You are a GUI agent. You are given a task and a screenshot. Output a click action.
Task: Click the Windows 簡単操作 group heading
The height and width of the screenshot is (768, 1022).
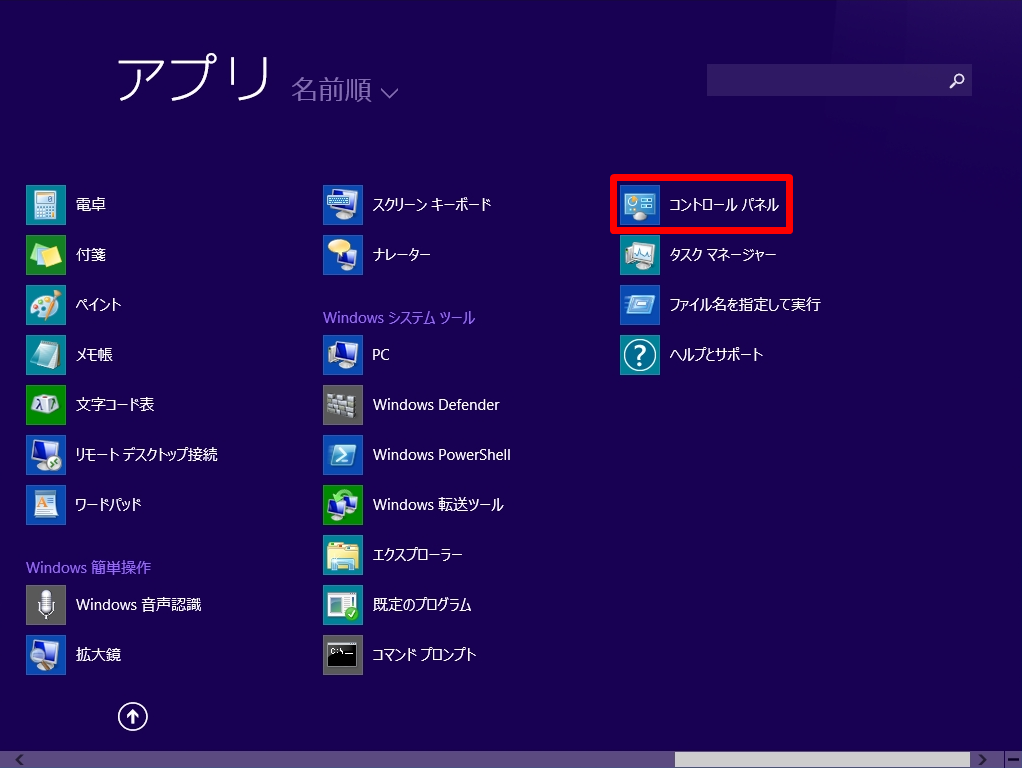coord(89,567)
